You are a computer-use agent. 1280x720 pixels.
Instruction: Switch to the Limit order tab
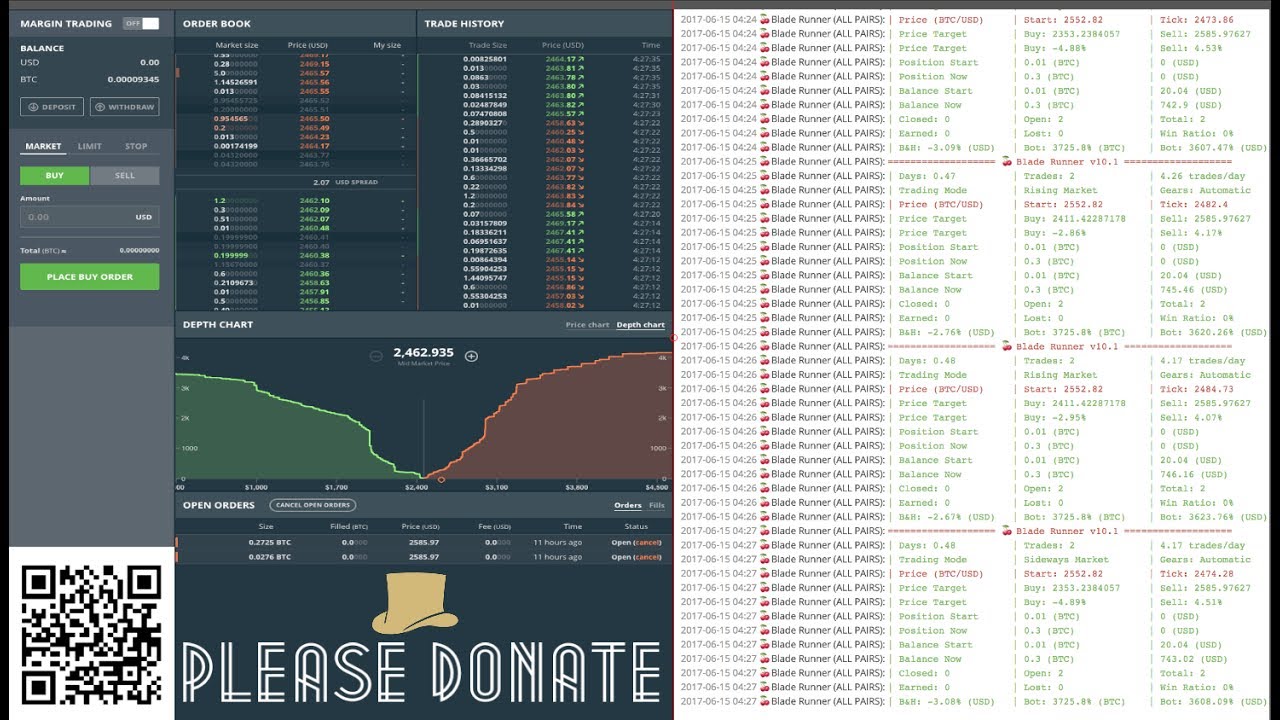pyautogui.click(x=90, y=146)
